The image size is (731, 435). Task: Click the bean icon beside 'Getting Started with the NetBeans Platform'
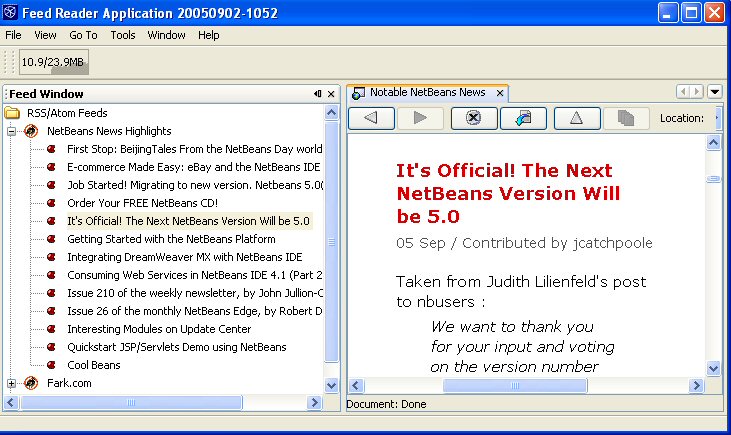click(51, 239)
